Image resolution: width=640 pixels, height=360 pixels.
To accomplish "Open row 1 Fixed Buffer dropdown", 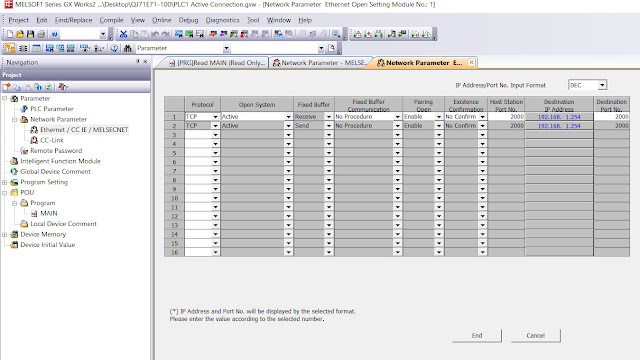I will [x=329, y=117].
